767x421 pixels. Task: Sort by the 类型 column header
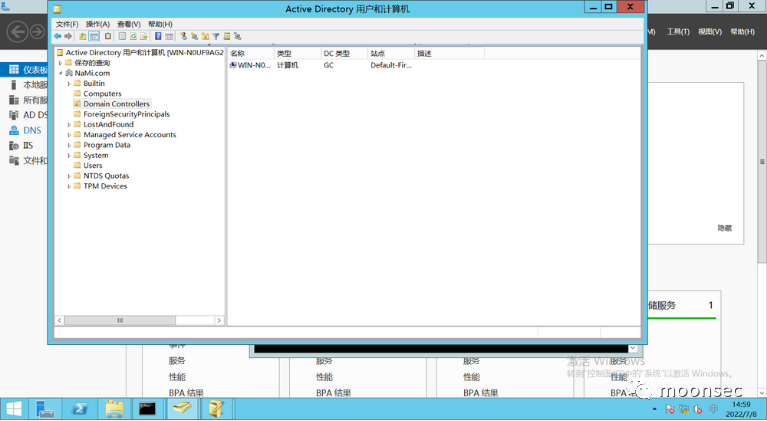click(297, 53)
